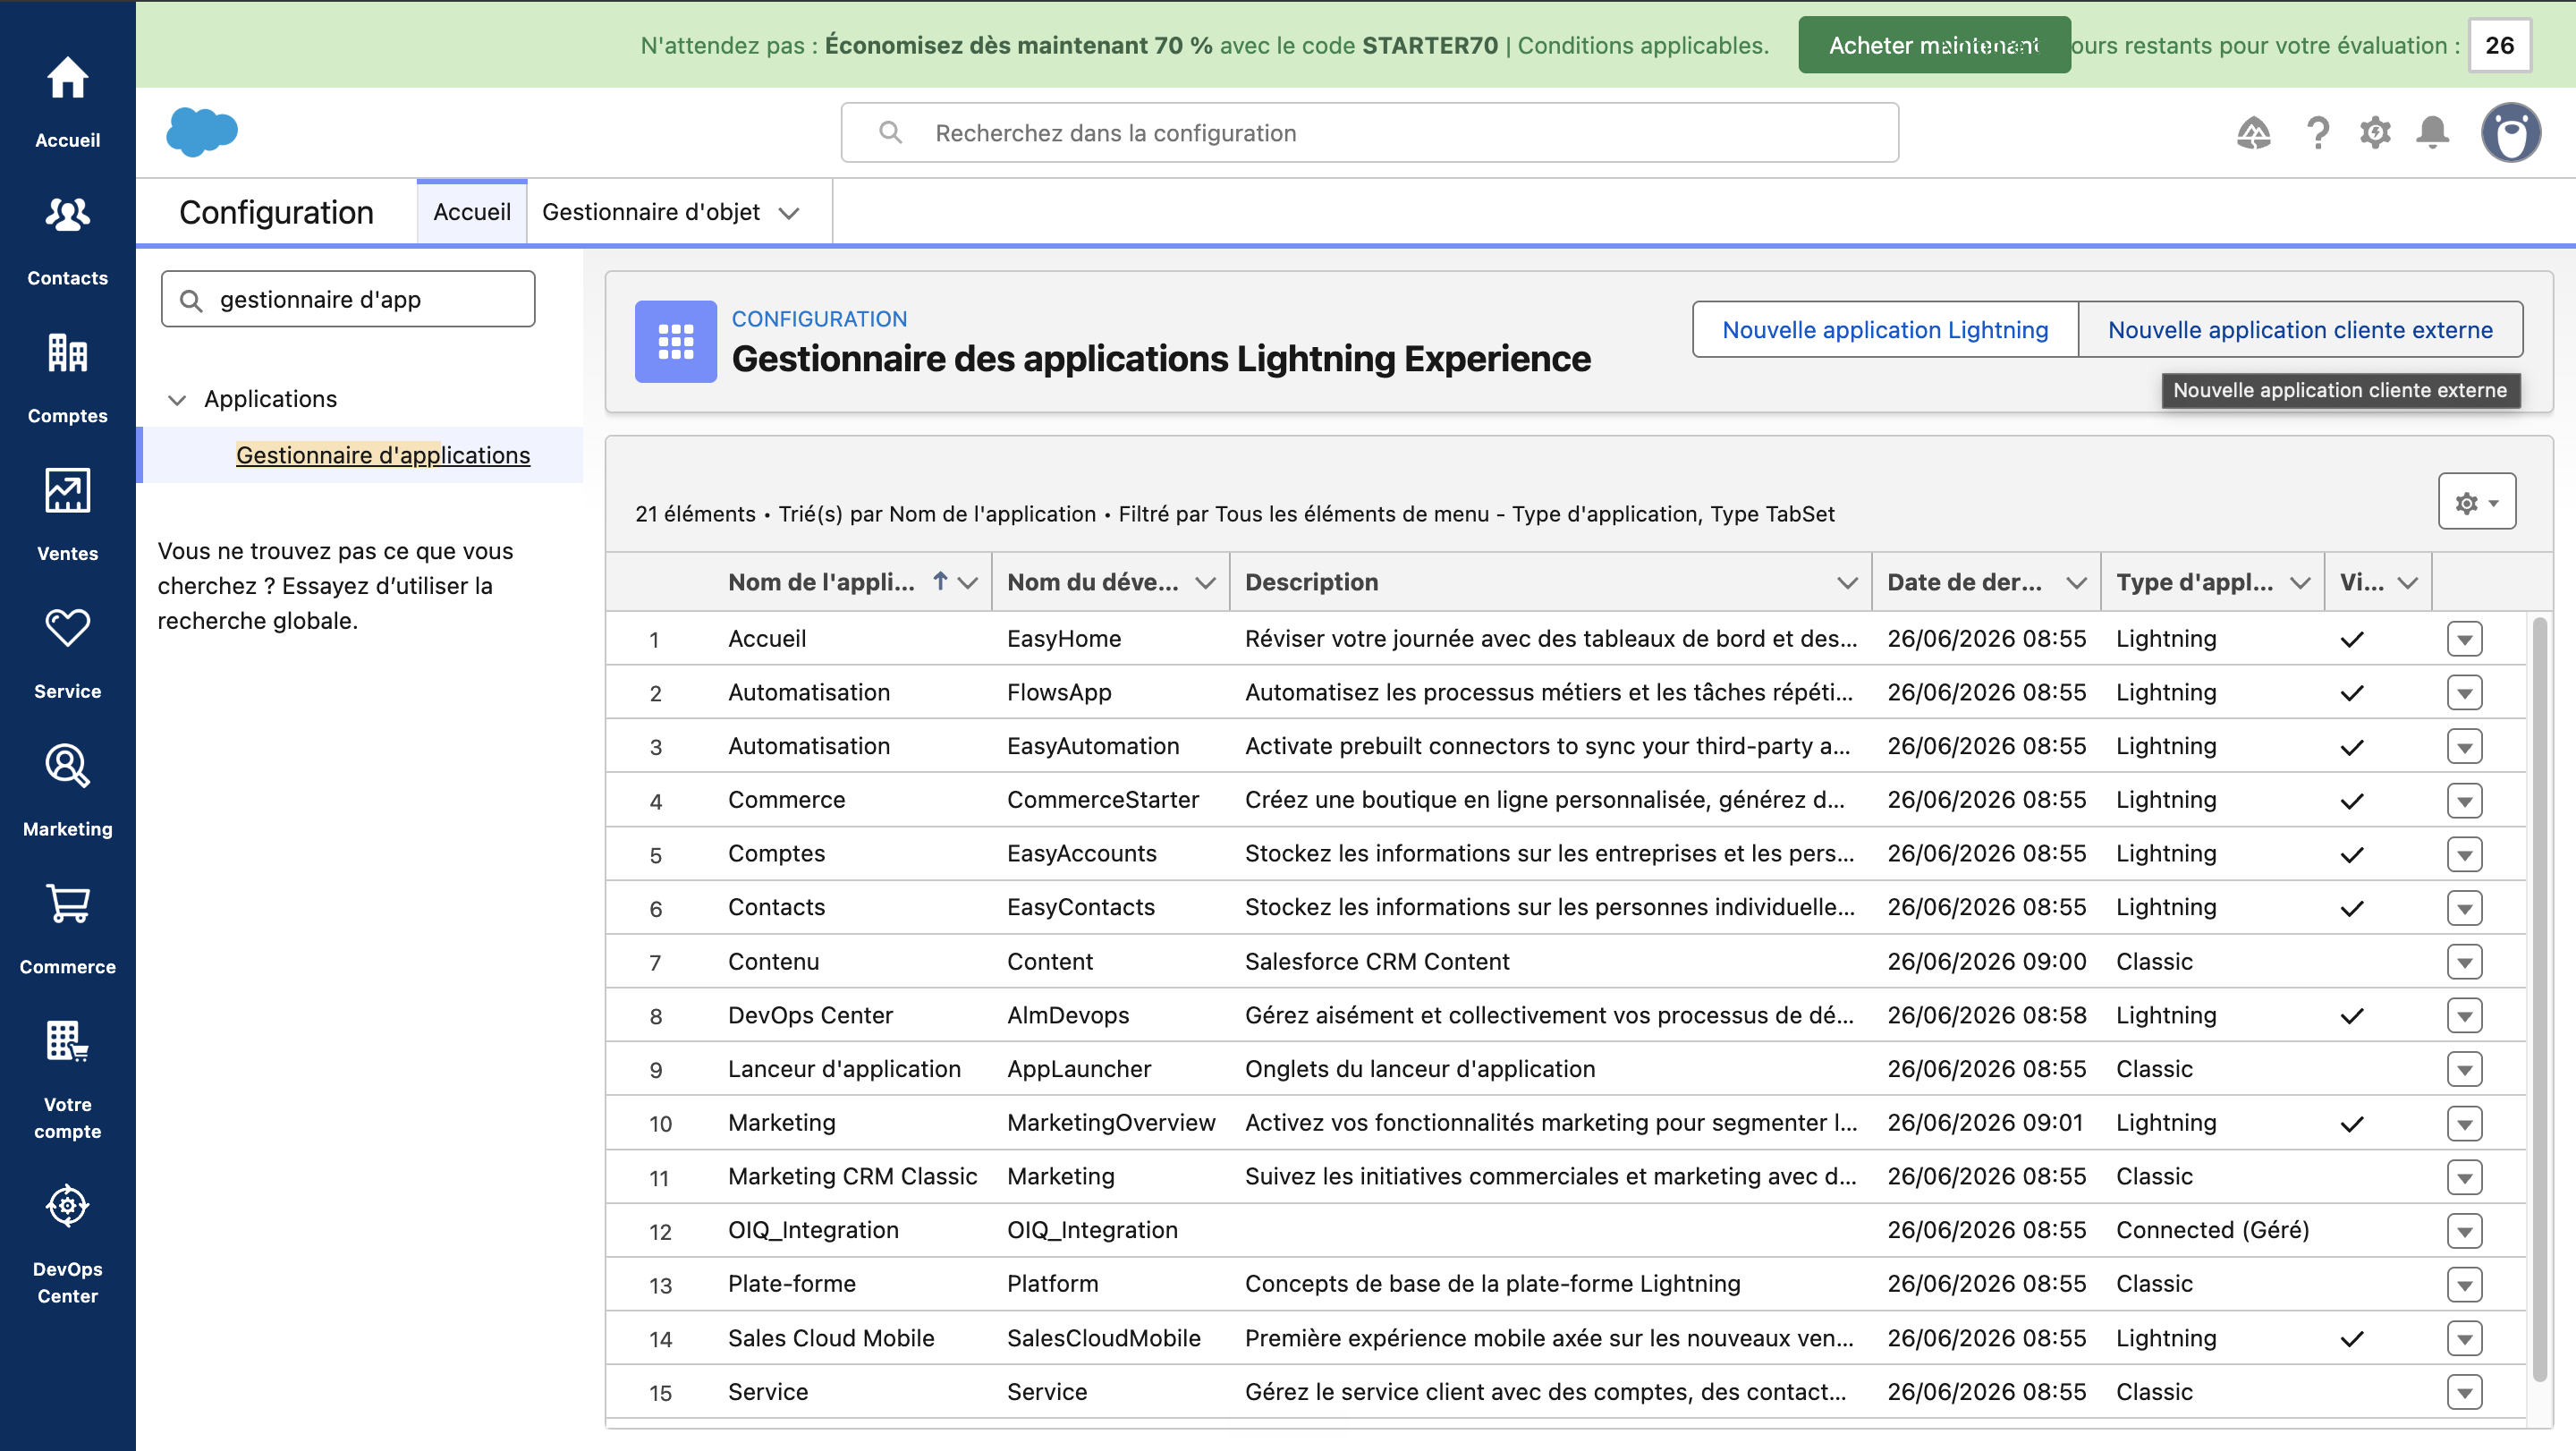The width and height of the screenshot is (2576, 1451).
Task: Open Description column menu chevron
Action: tap(1847, 583)
